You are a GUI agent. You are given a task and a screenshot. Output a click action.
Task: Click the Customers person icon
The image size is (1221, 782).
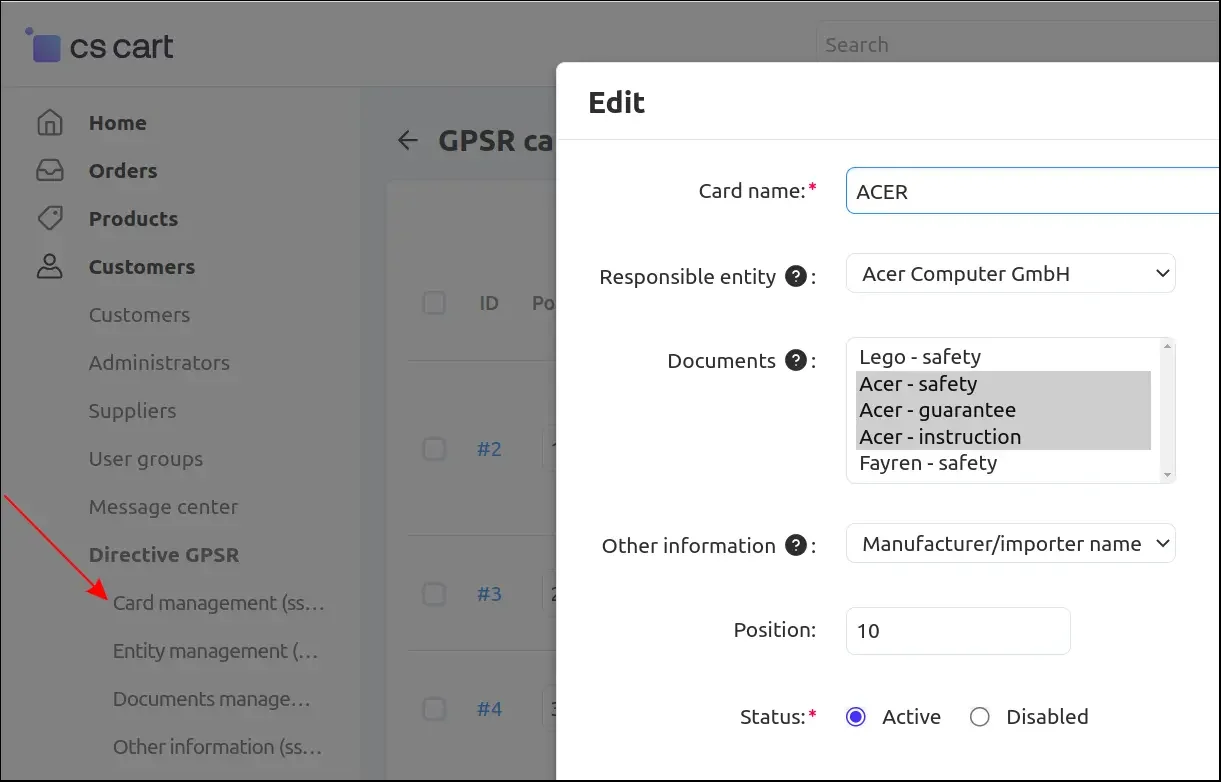(49, 267)
